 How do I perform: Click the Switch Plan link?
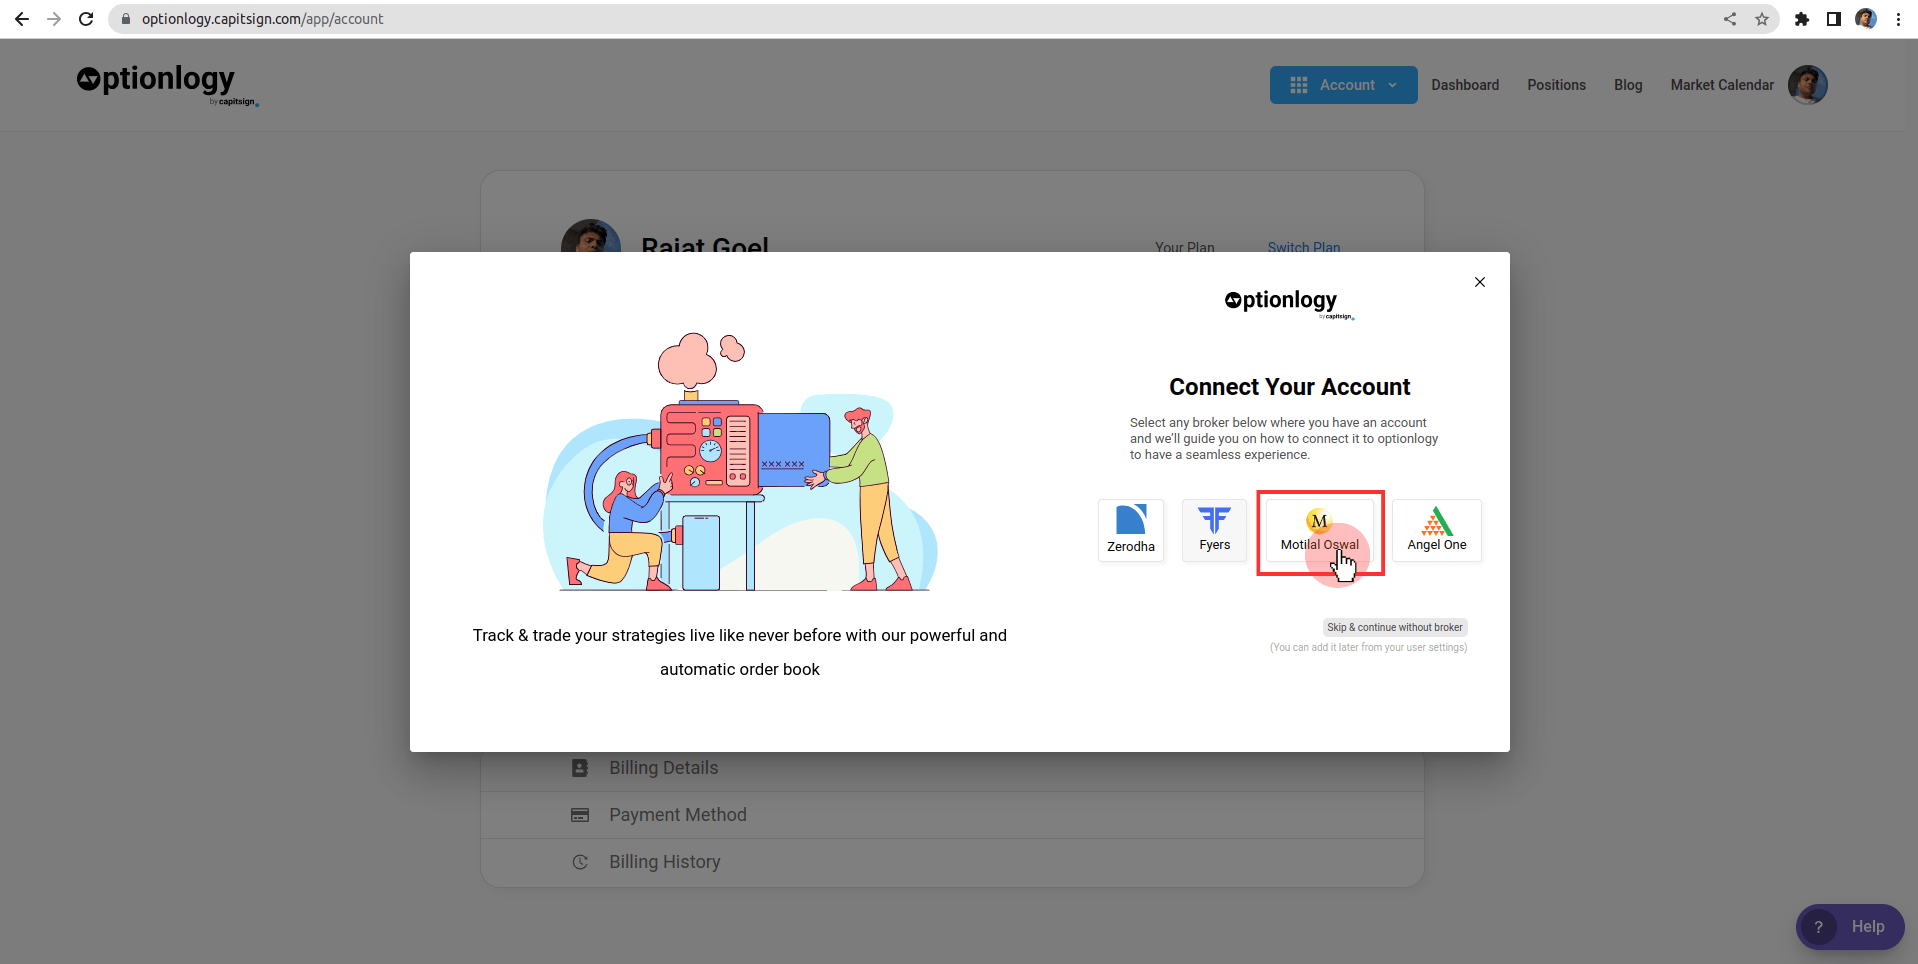pyautogui.click(x=1304, y=246)
